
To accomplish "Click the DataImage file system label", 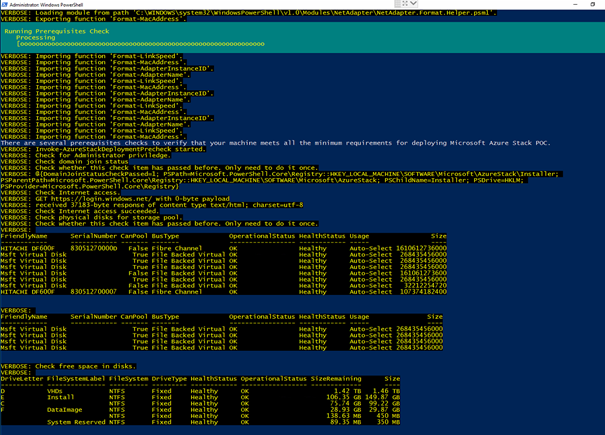I will pos(65,409).
